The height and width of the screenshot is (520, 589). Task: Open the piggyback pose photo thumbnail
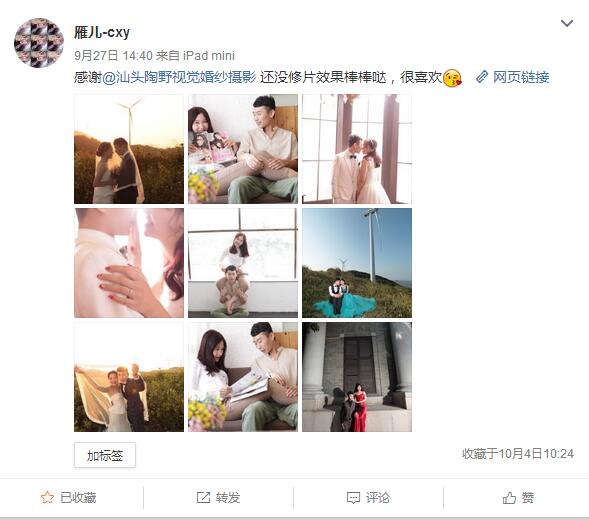[x=243, y=263]
